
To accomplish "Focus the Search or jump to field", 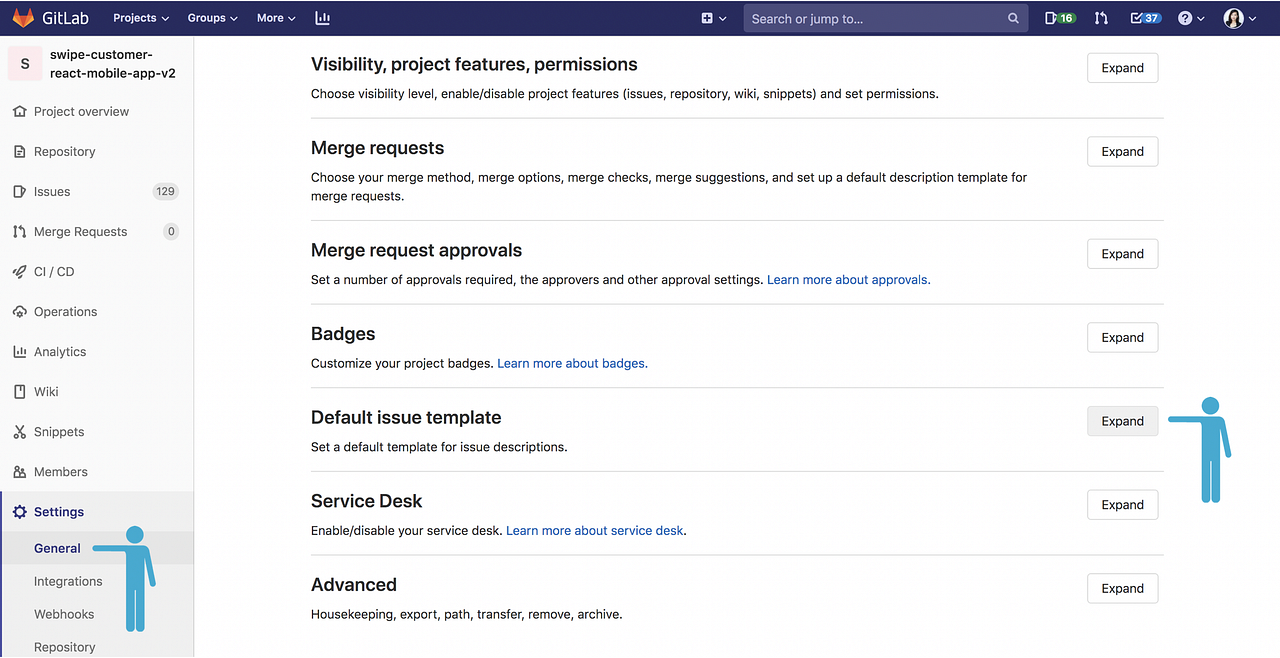I will point(875,18).
